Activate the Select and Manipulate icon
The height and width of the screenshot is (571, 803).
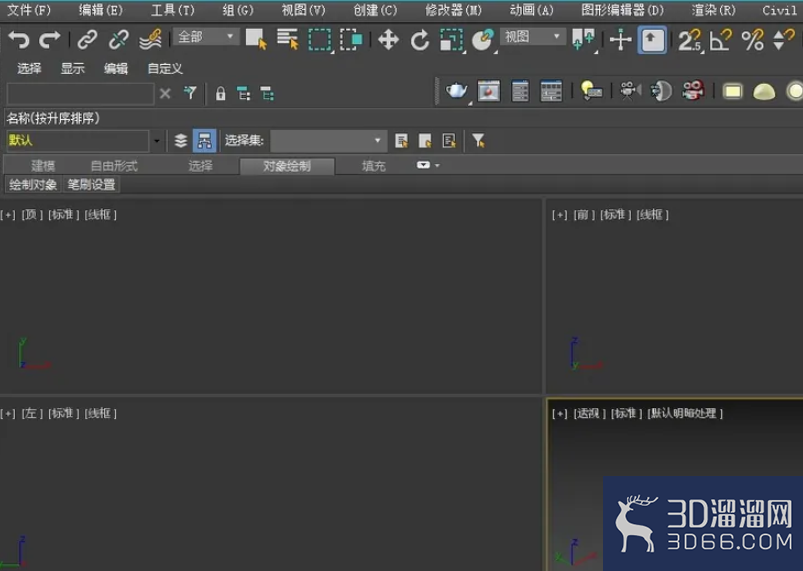[x=620, y=39]
